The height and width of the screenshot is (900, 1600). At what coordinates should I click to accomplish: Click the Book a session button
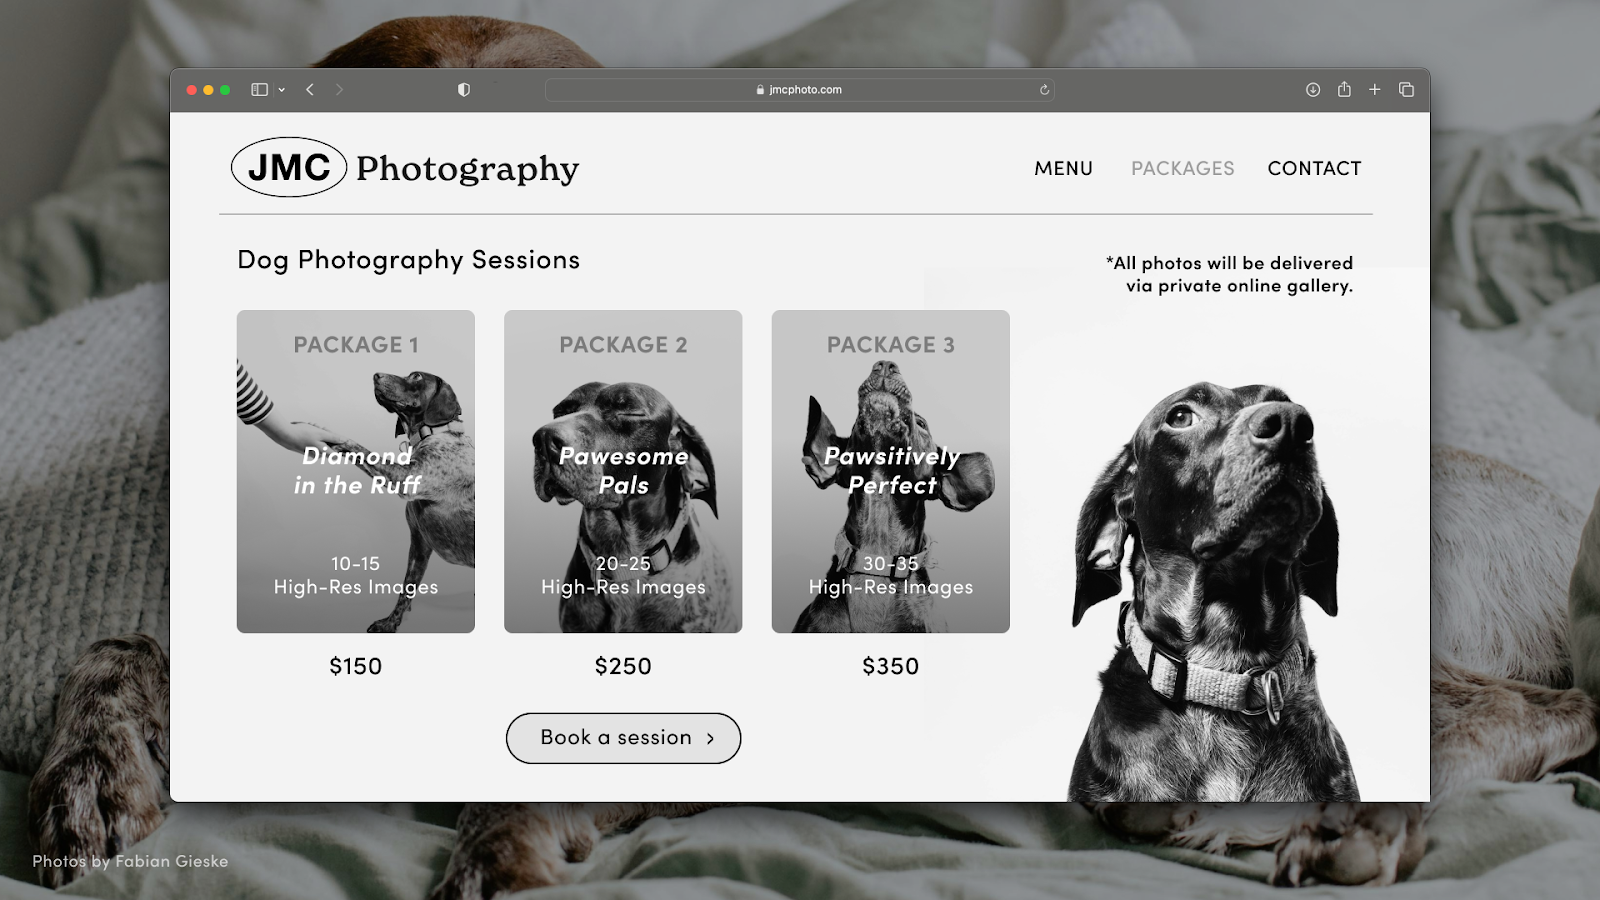623,738
